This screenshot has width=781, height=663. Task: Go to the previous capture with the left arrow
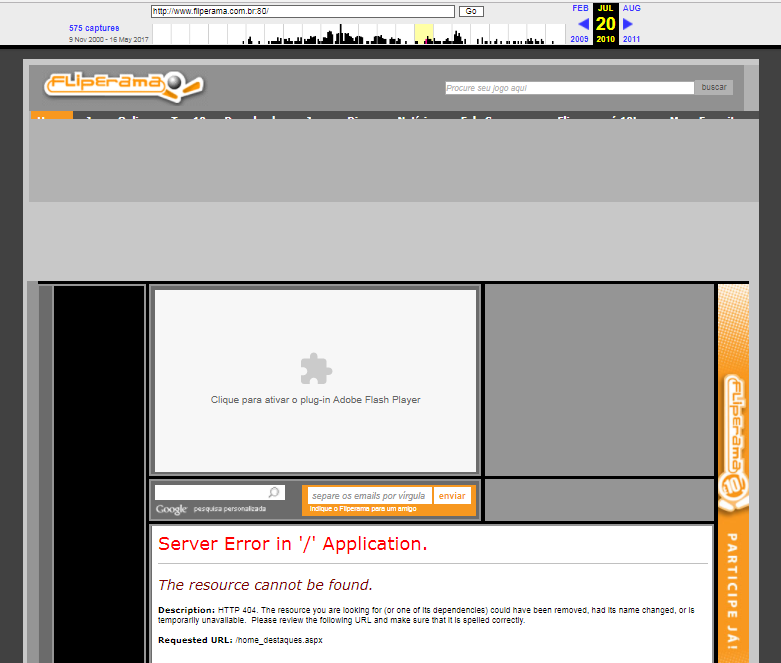coord(583,23)
